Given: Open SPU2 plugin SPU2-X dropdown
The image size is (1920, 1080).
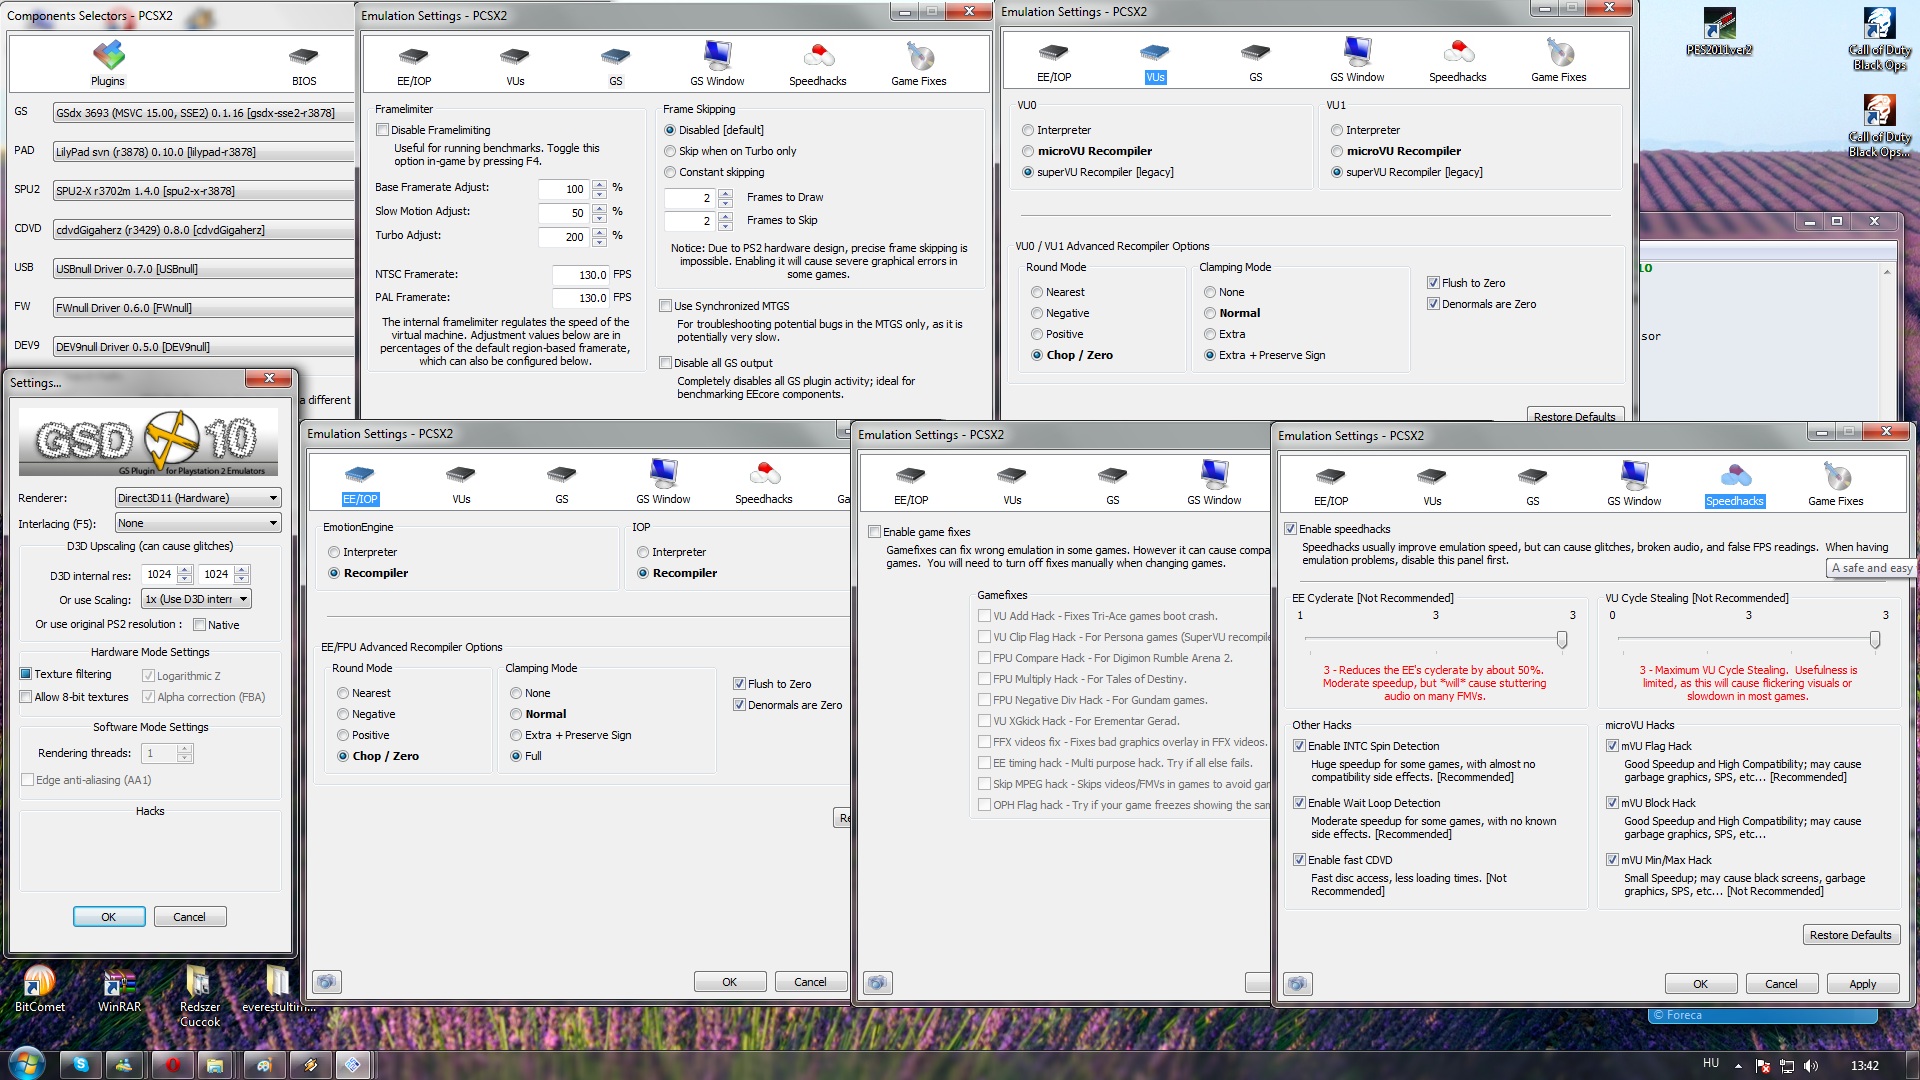Looking at the screenshot, I should click(x=203, y=191).
